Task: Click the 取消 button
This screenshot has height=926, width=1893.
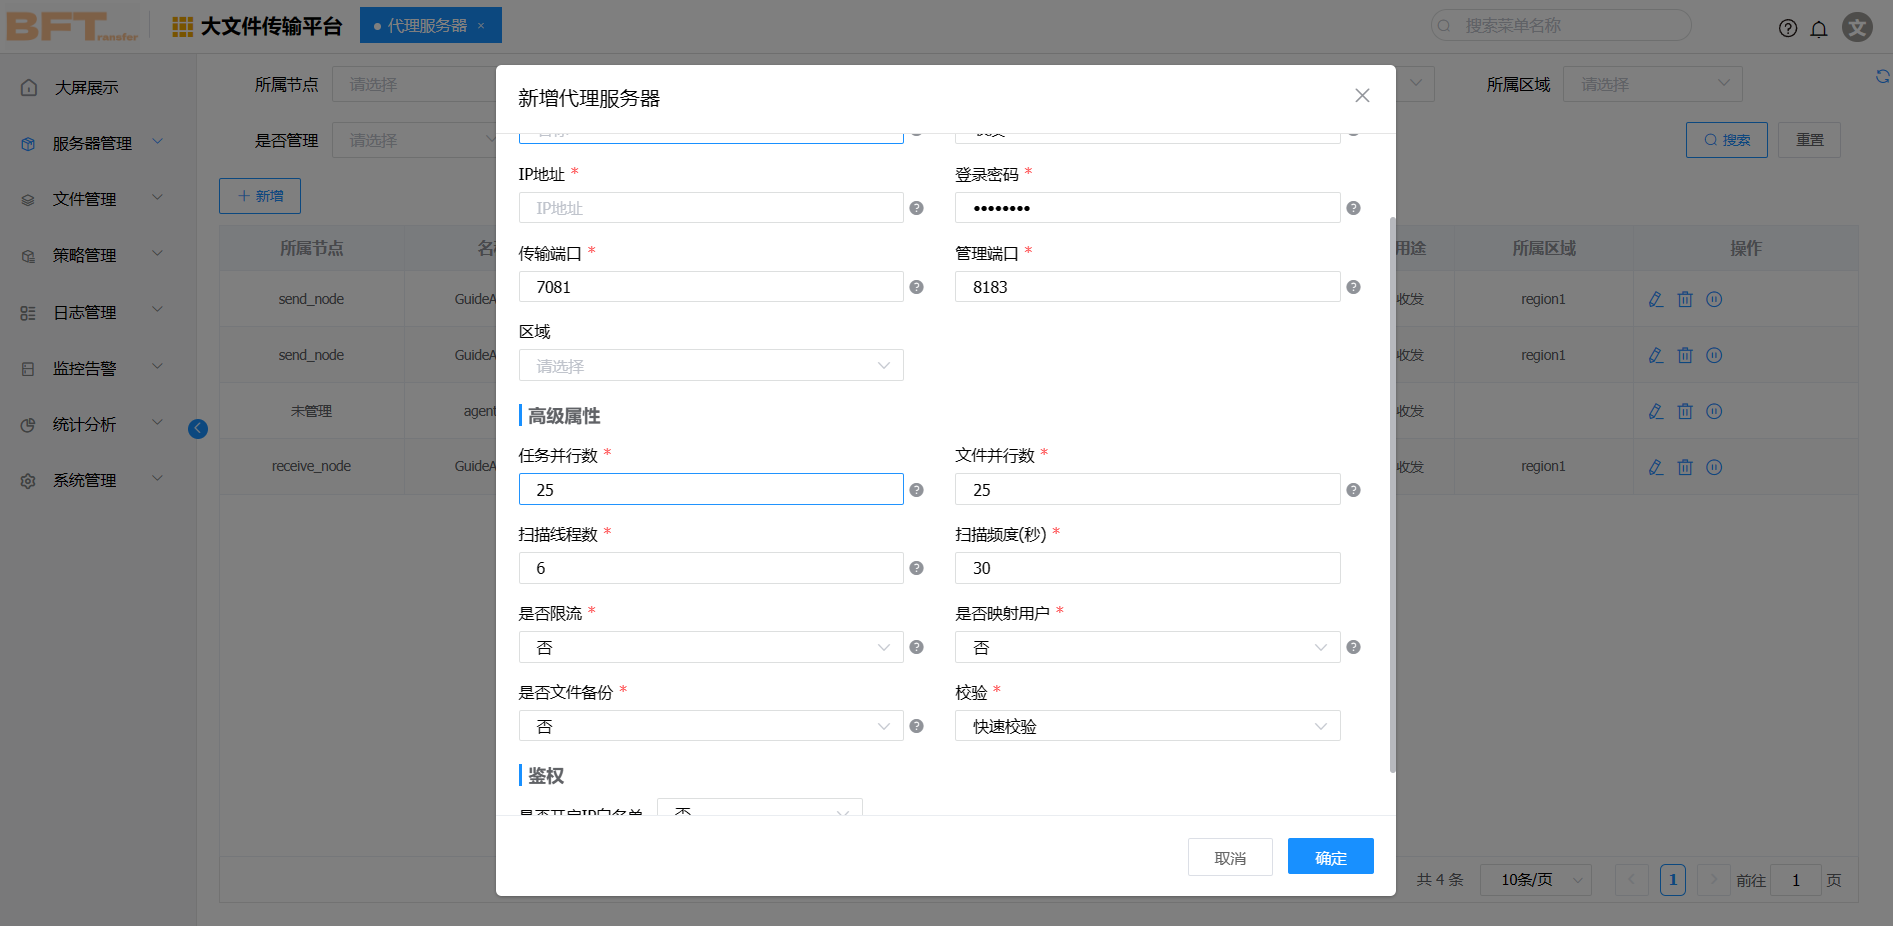Action: click(x=1229, y=857)
